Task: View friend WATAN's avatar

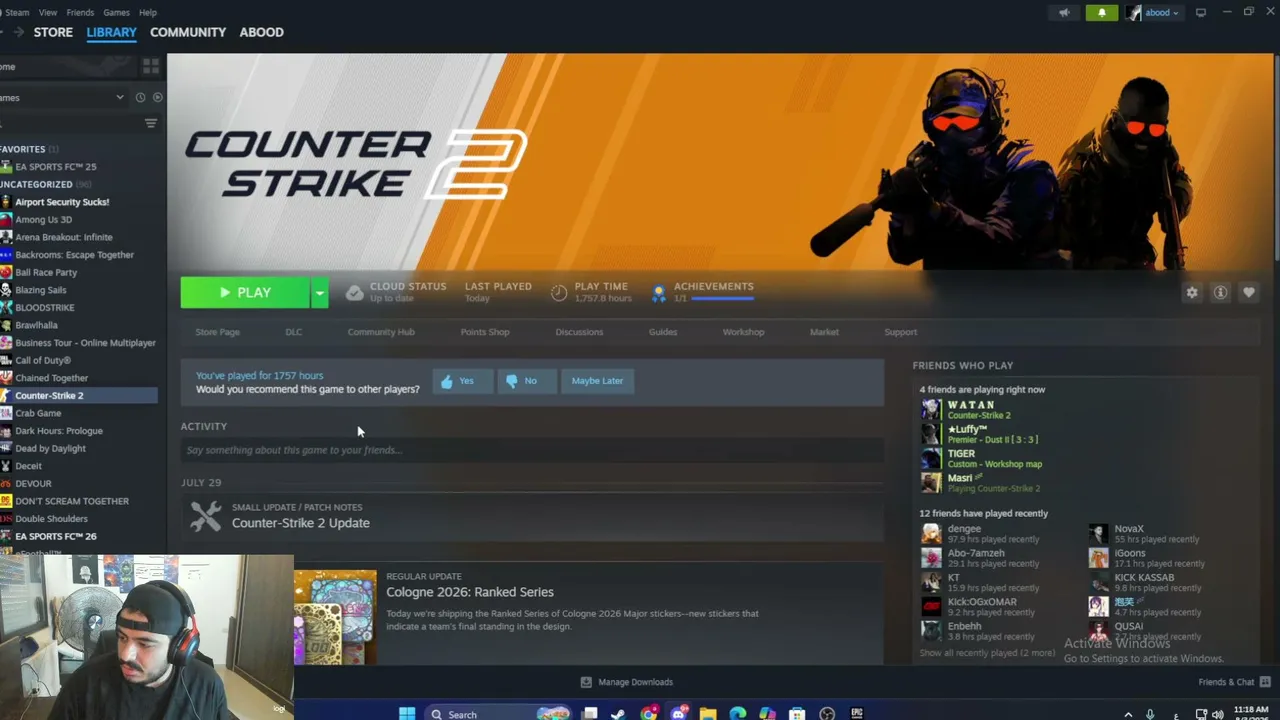Action: (931, 410)
